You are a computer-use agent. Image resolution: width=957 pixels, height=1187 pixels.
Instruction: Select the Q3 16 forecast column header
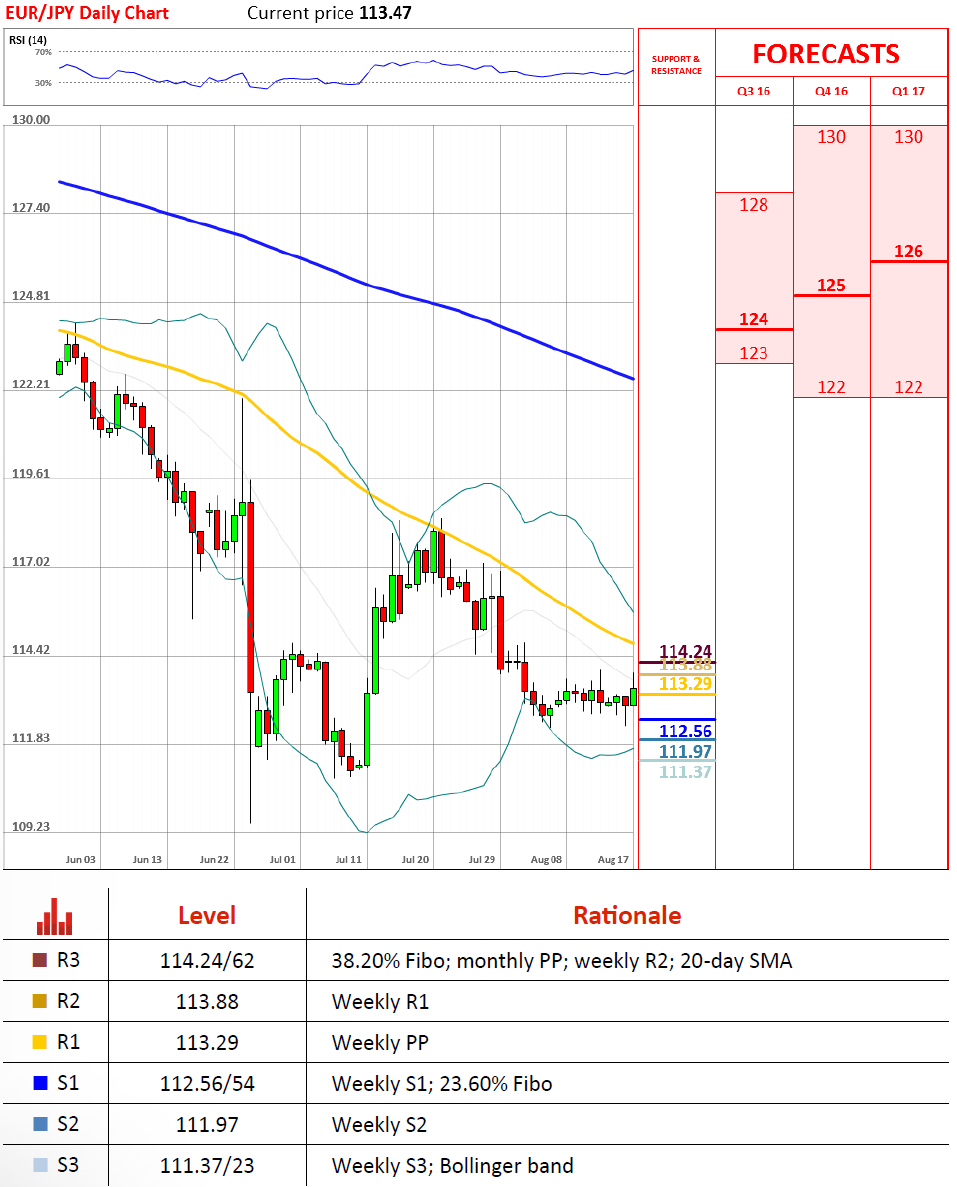pos(754,91)
